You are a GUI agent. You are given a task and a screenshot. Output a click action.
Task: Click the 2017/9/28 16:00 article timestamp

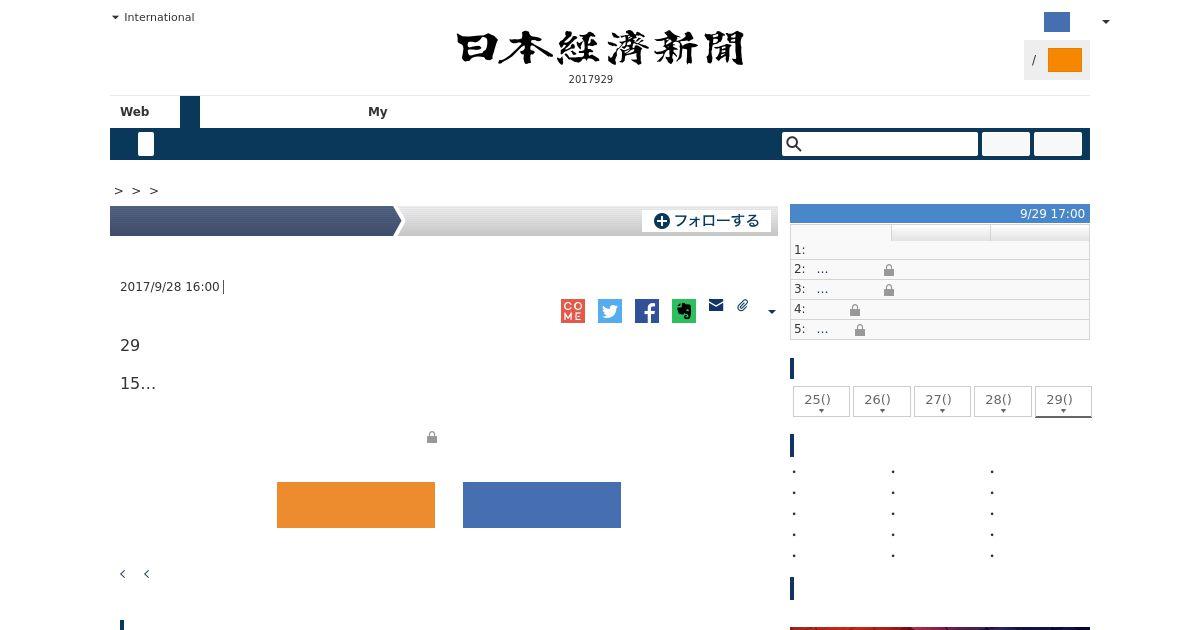coord(170,287)
